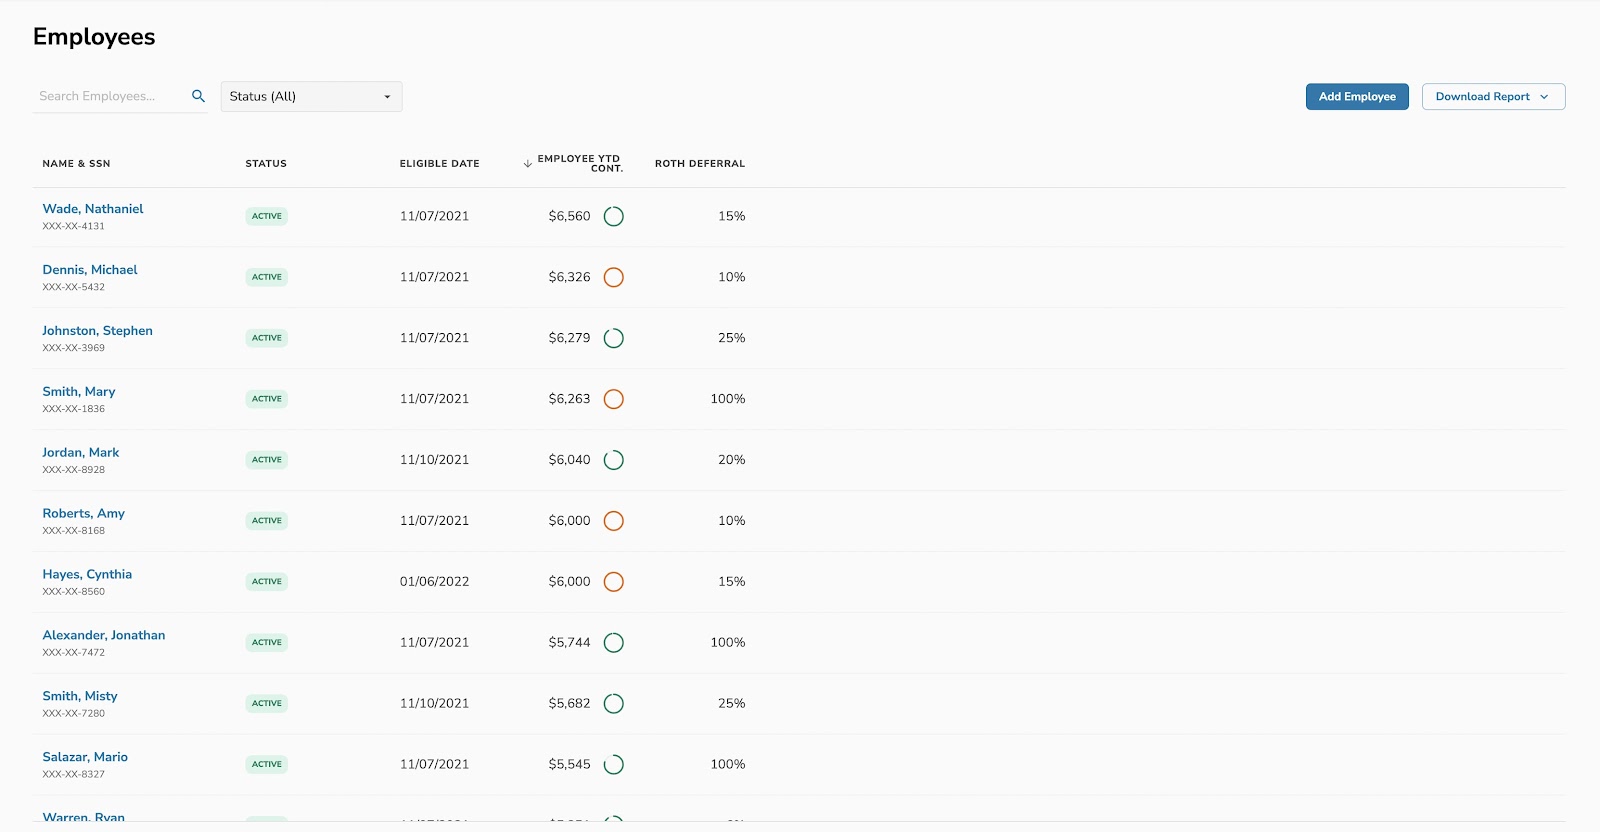Screen dimensions: 1600x832
Task: Click the sort arrow beside Employee YTD Cont.
Action: coord(527,164)
